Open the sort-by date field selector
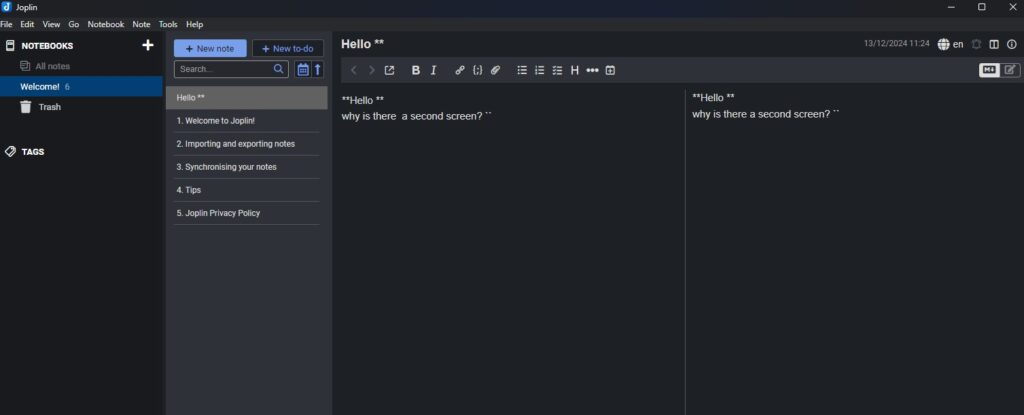The height and width of the screenshot is (415, 1024). pyautogui.click(x=303, y=69)
